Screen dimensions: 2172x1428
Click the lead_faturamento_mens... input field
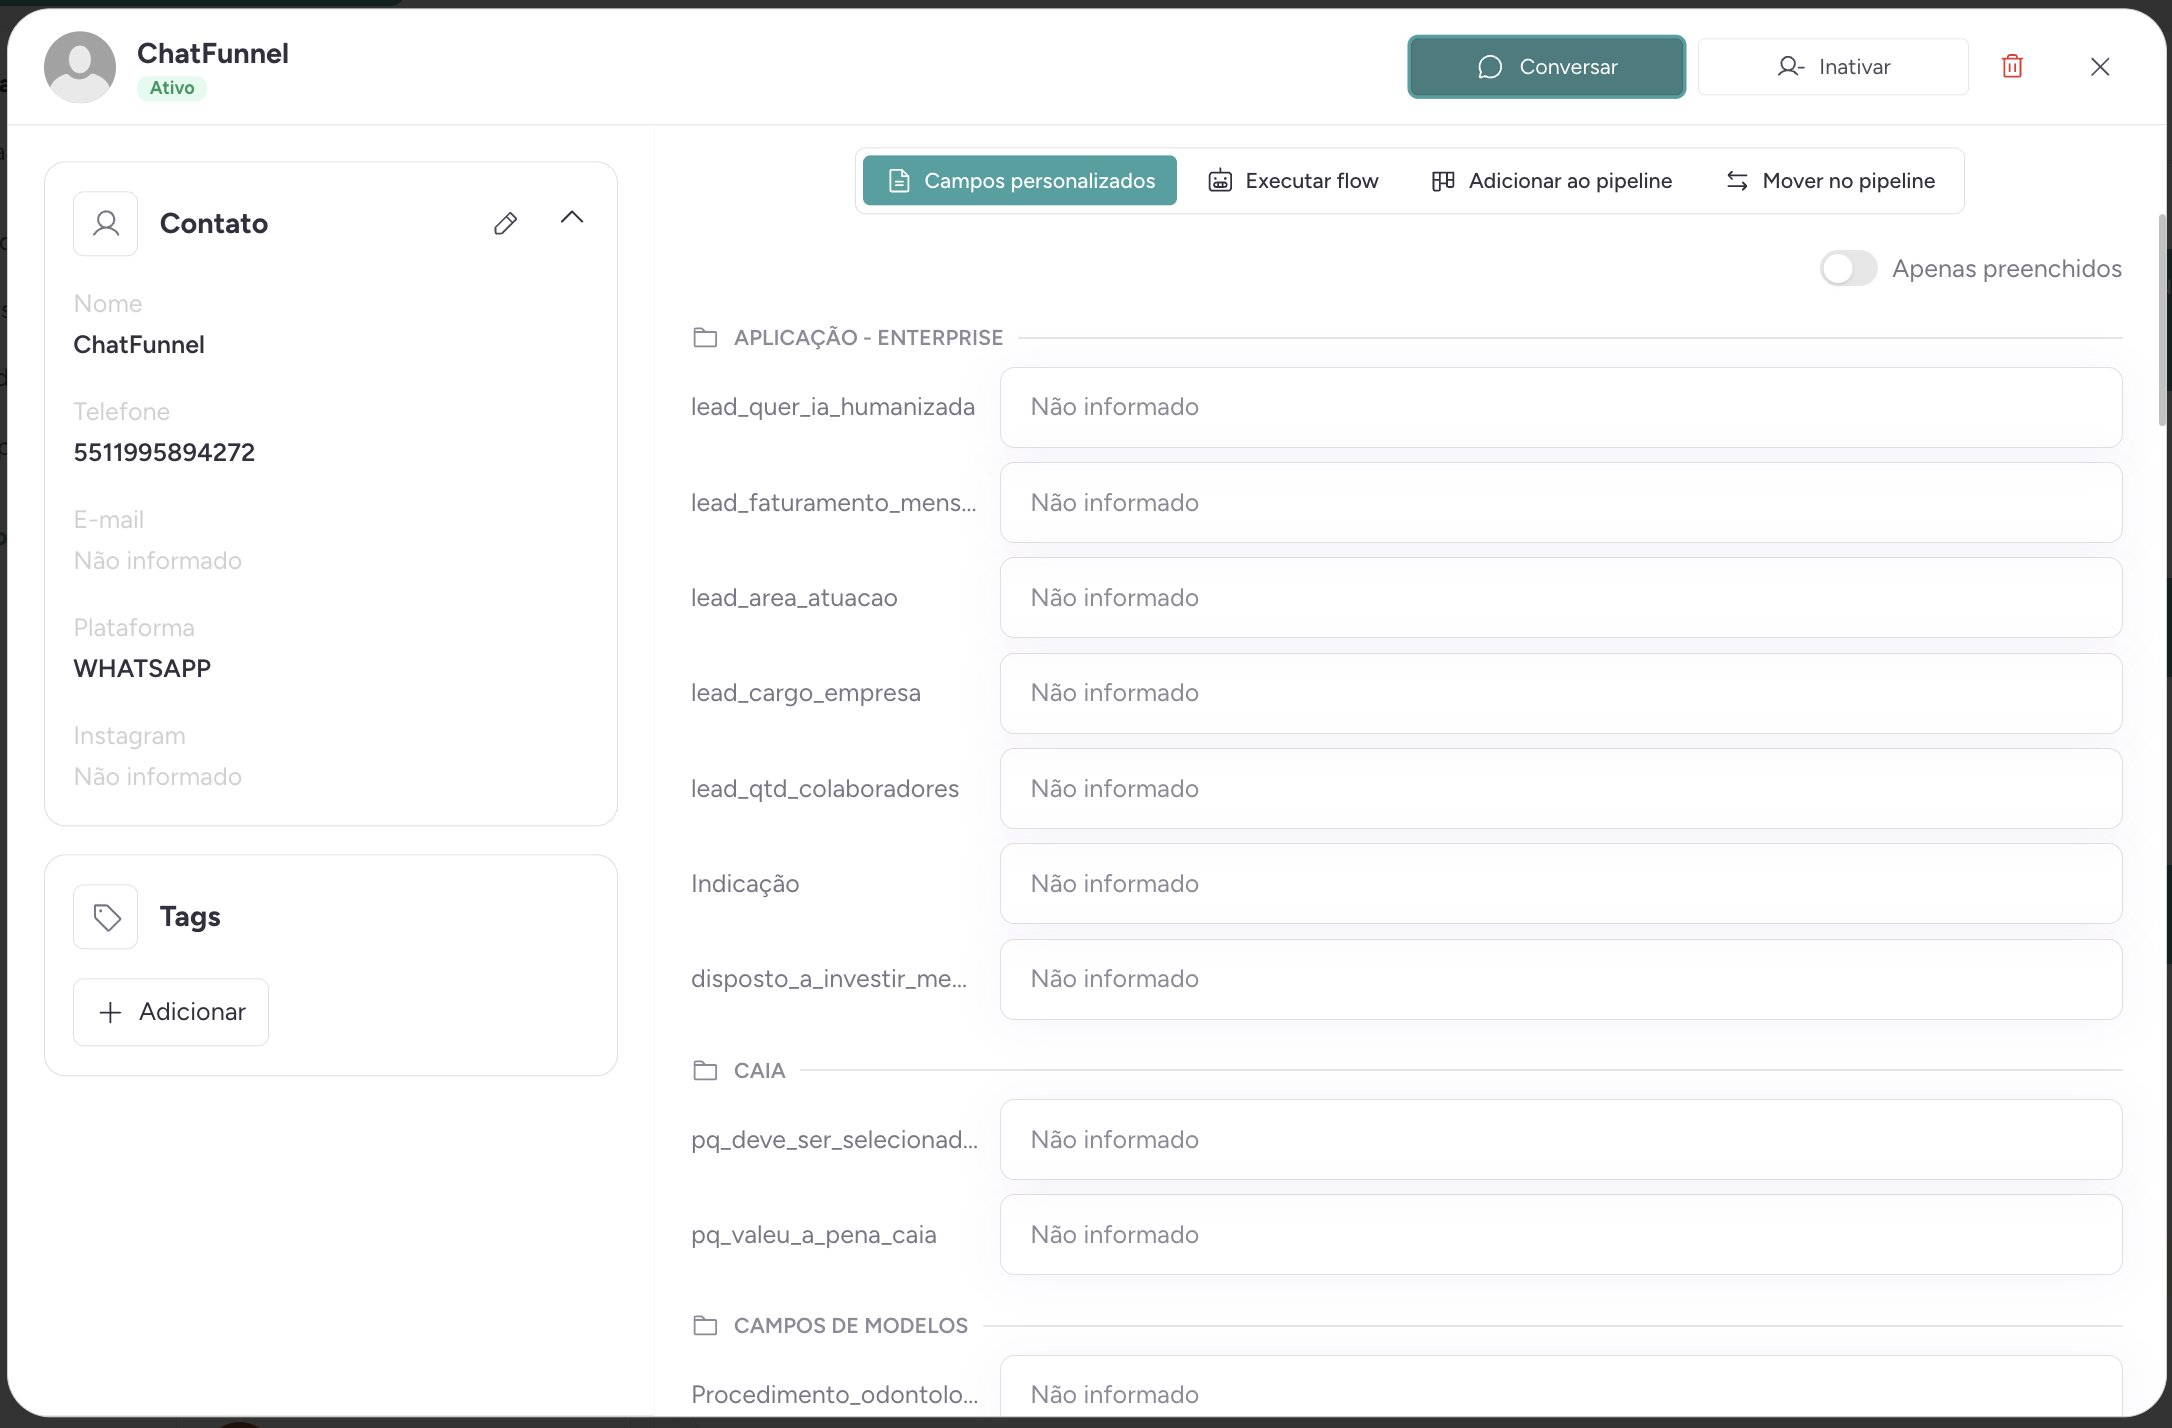point(1561,502)
